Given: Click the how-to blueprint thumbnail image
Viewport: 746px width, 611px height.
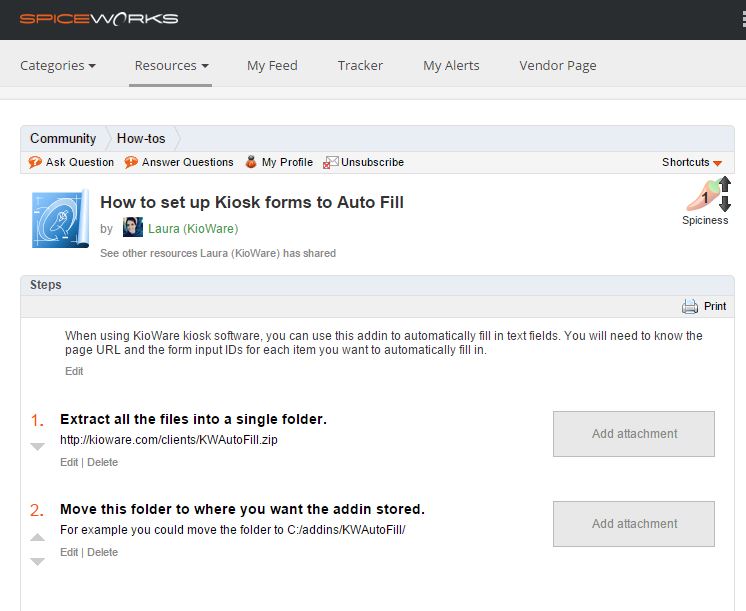Looking at the screenshot, I should click(x=60, y=219).
